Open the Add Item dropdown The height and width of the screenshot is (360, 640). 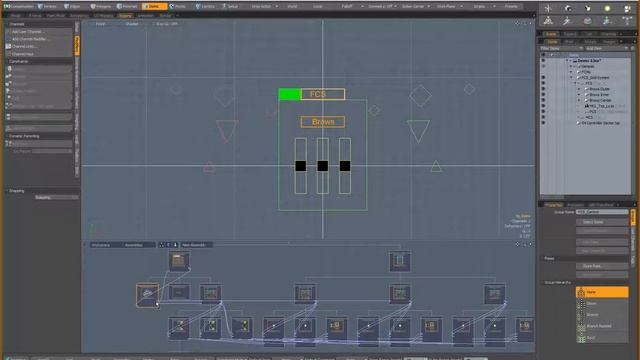point(607,48)
